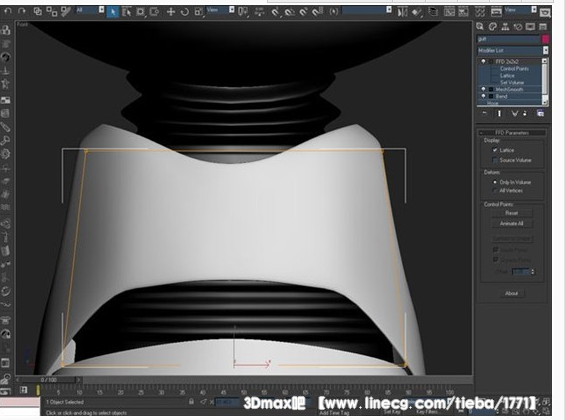Click the Redo arrow in the main toolbar
The height and width of the screenshot is (420, 565).
21,11
